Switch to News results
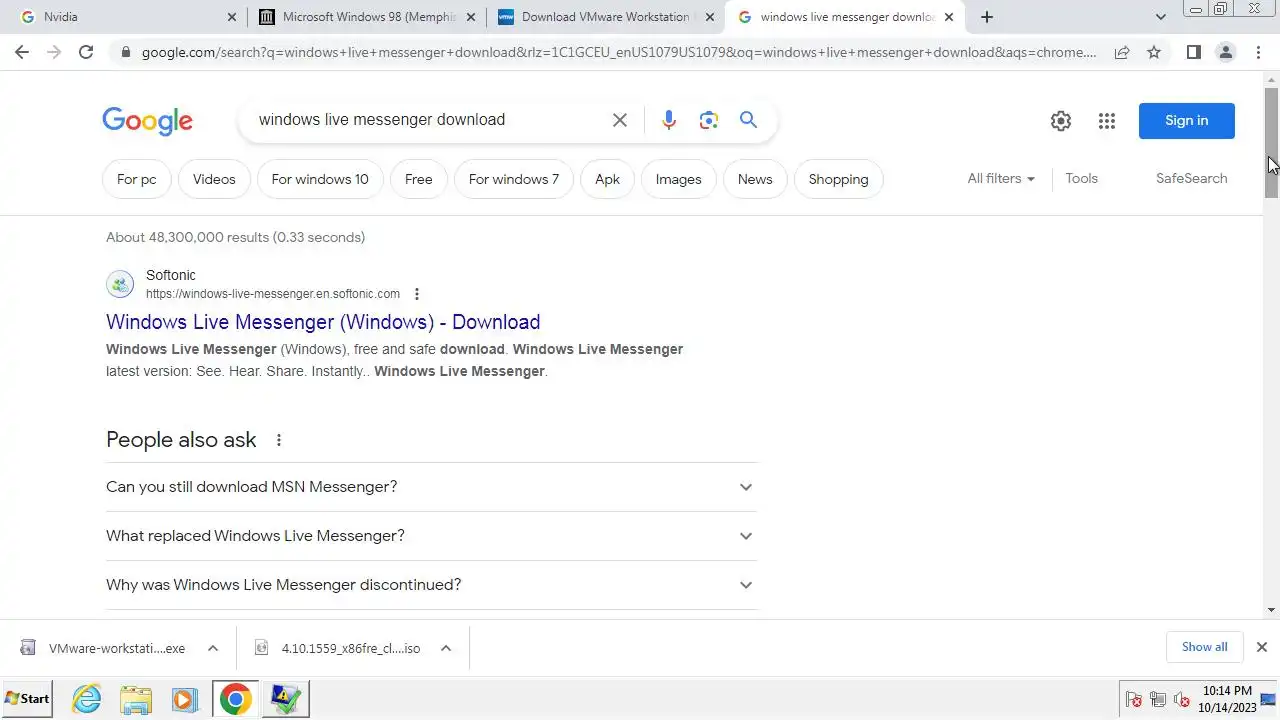Screen dimensions: 1280x720 (x=755, y=179)
